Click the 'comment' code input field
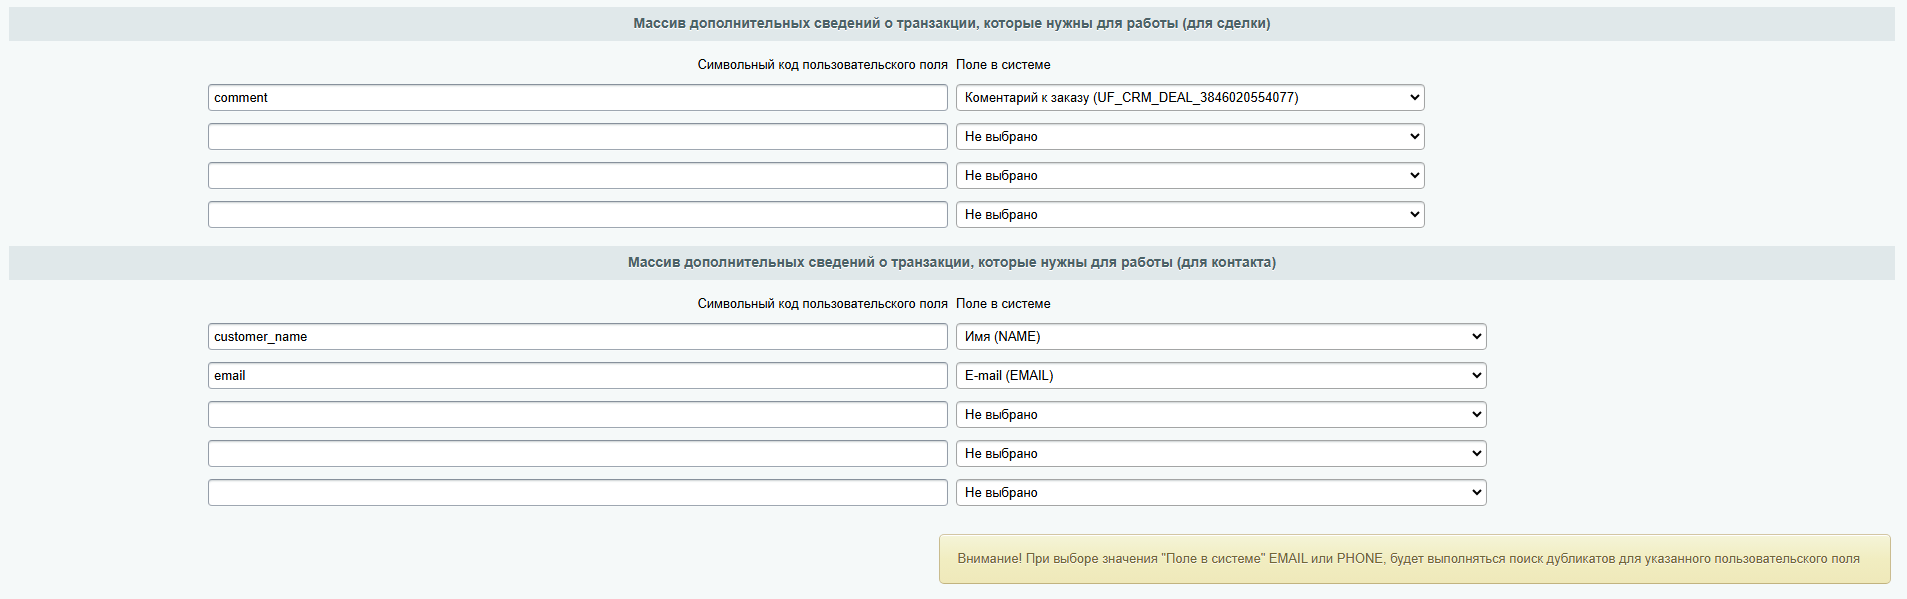 (x=577, y=98)
